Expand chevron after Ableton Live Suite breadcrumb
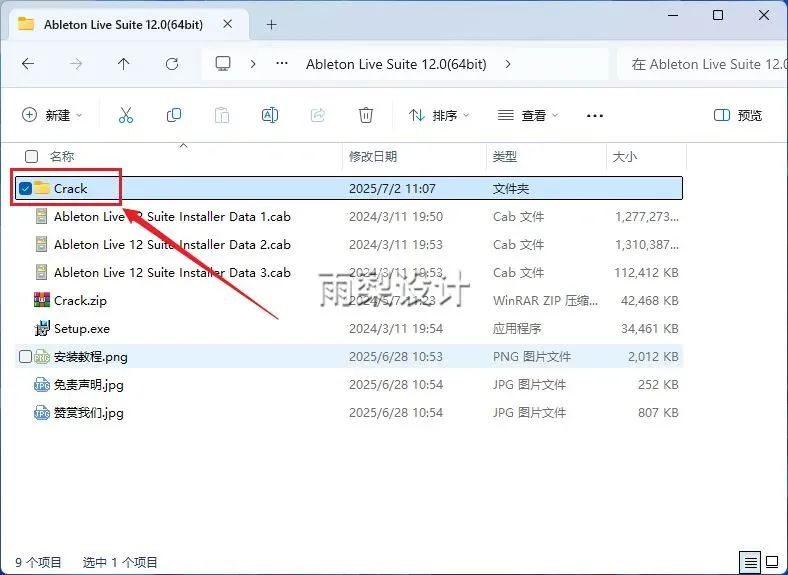 [508, 64]
